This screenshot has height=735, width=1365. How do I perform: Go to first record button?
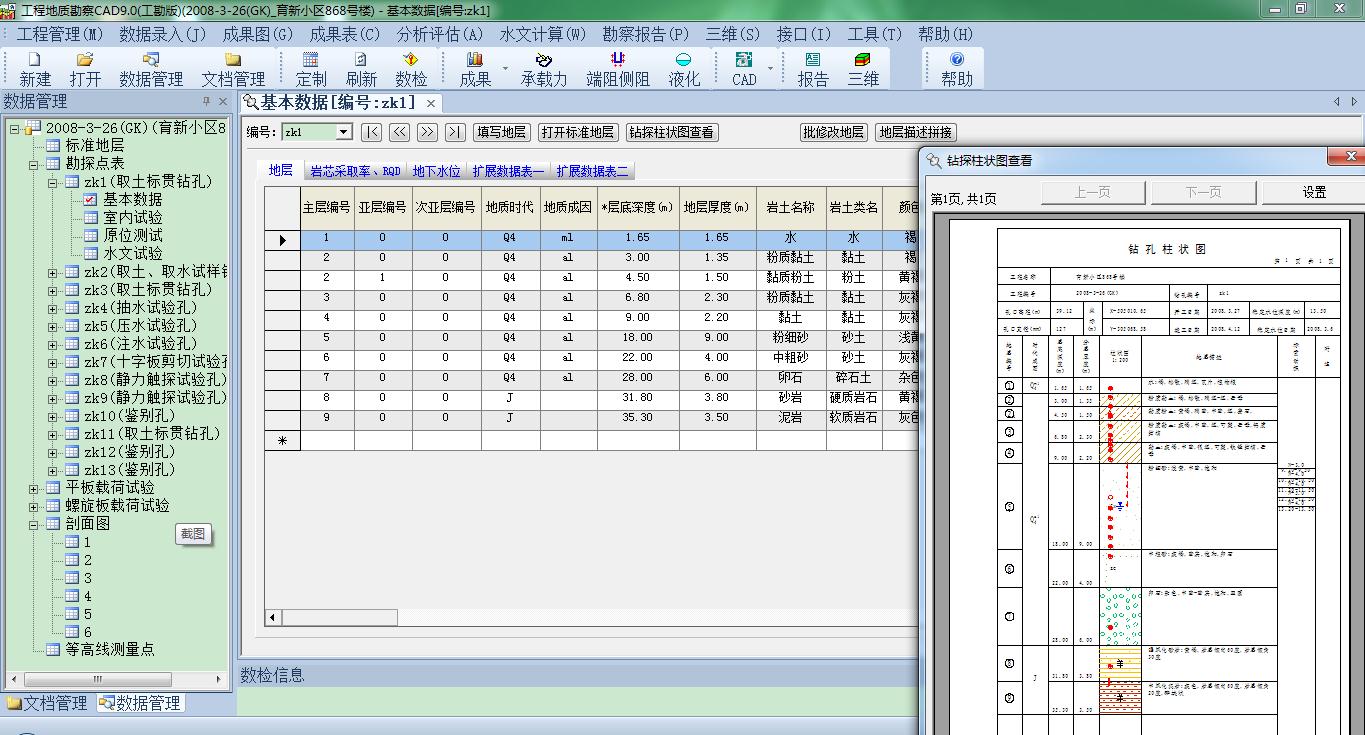372,132
